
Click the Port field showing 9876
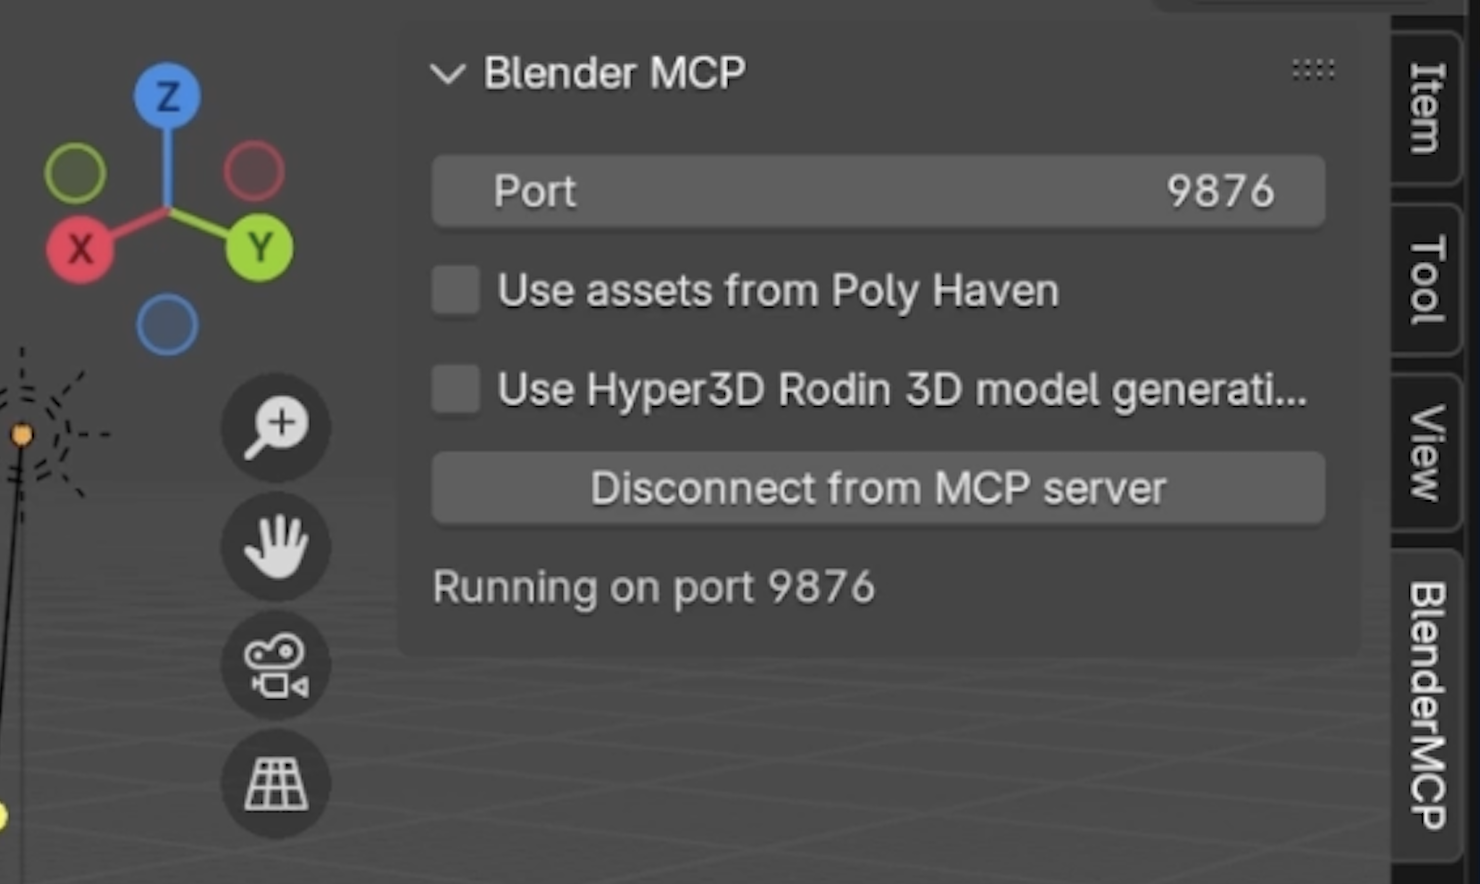(878, 191)
